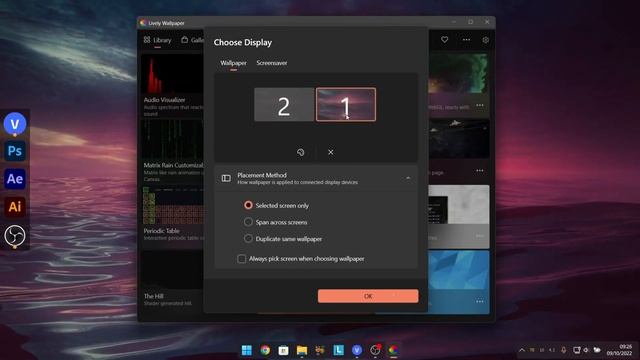640x360 pixels.
Task: Open Lively Wallpaper settings gear
Action: point(485,40)
